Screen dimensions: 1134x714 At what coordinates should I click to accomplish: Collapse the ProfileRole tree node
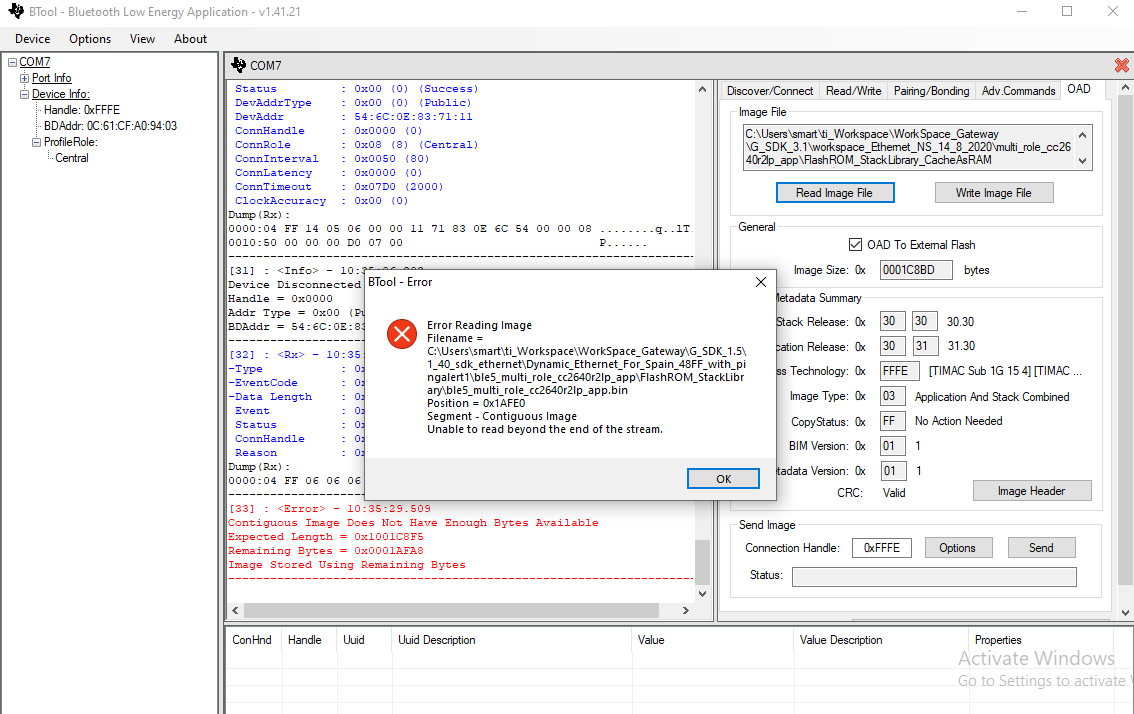[36, 142]
